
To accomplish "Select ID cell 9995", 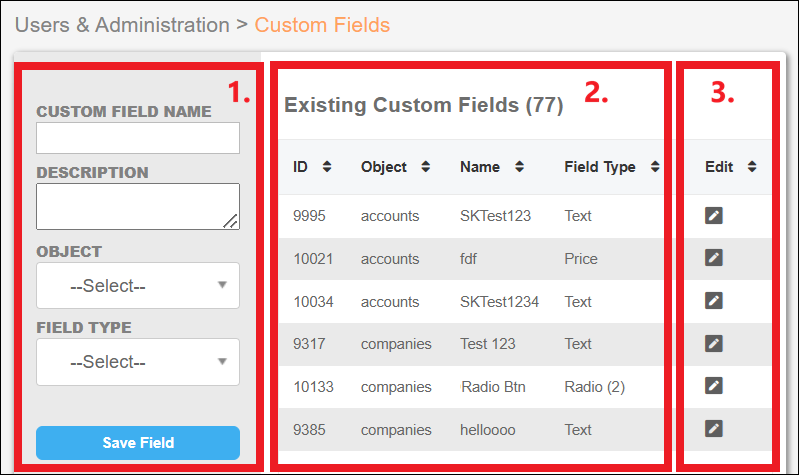I will tap(309, 216).
